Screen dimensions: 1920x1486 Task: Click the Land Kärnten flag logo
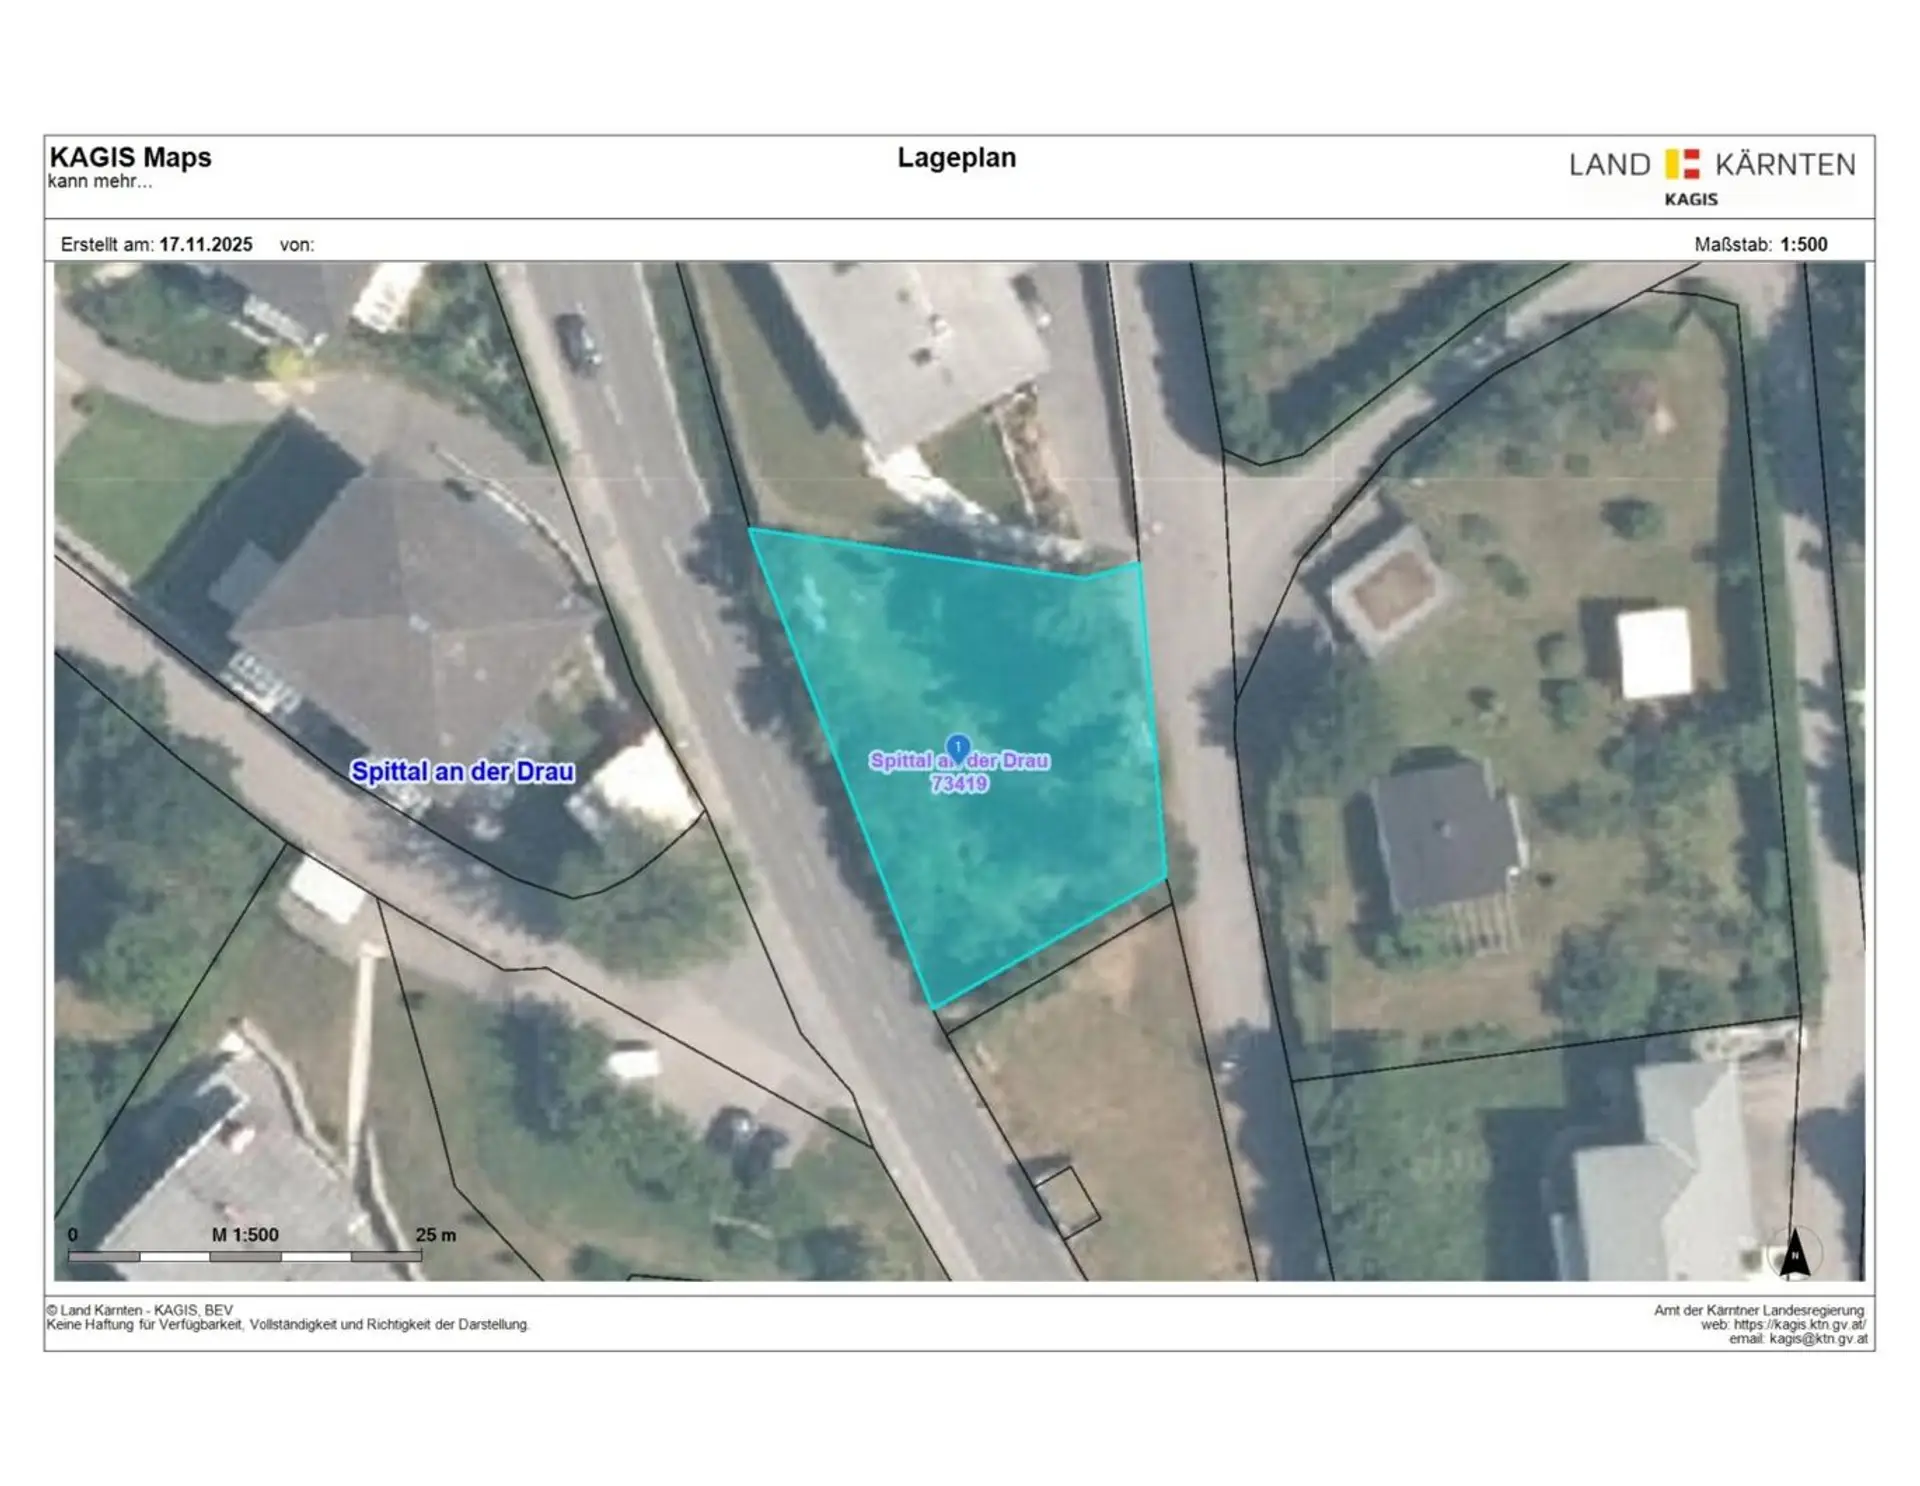[1683, 164]
